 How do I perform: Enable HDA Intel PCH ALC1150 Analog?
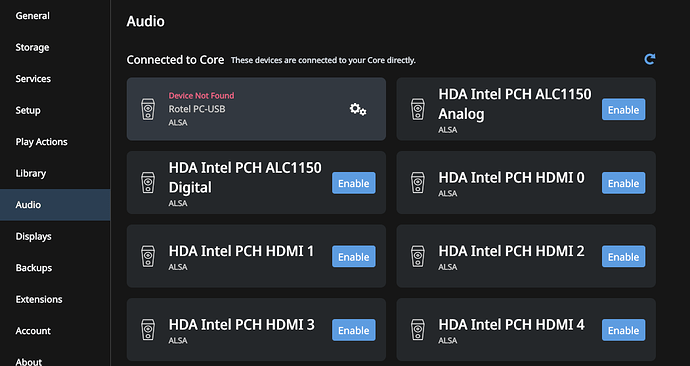624,110
